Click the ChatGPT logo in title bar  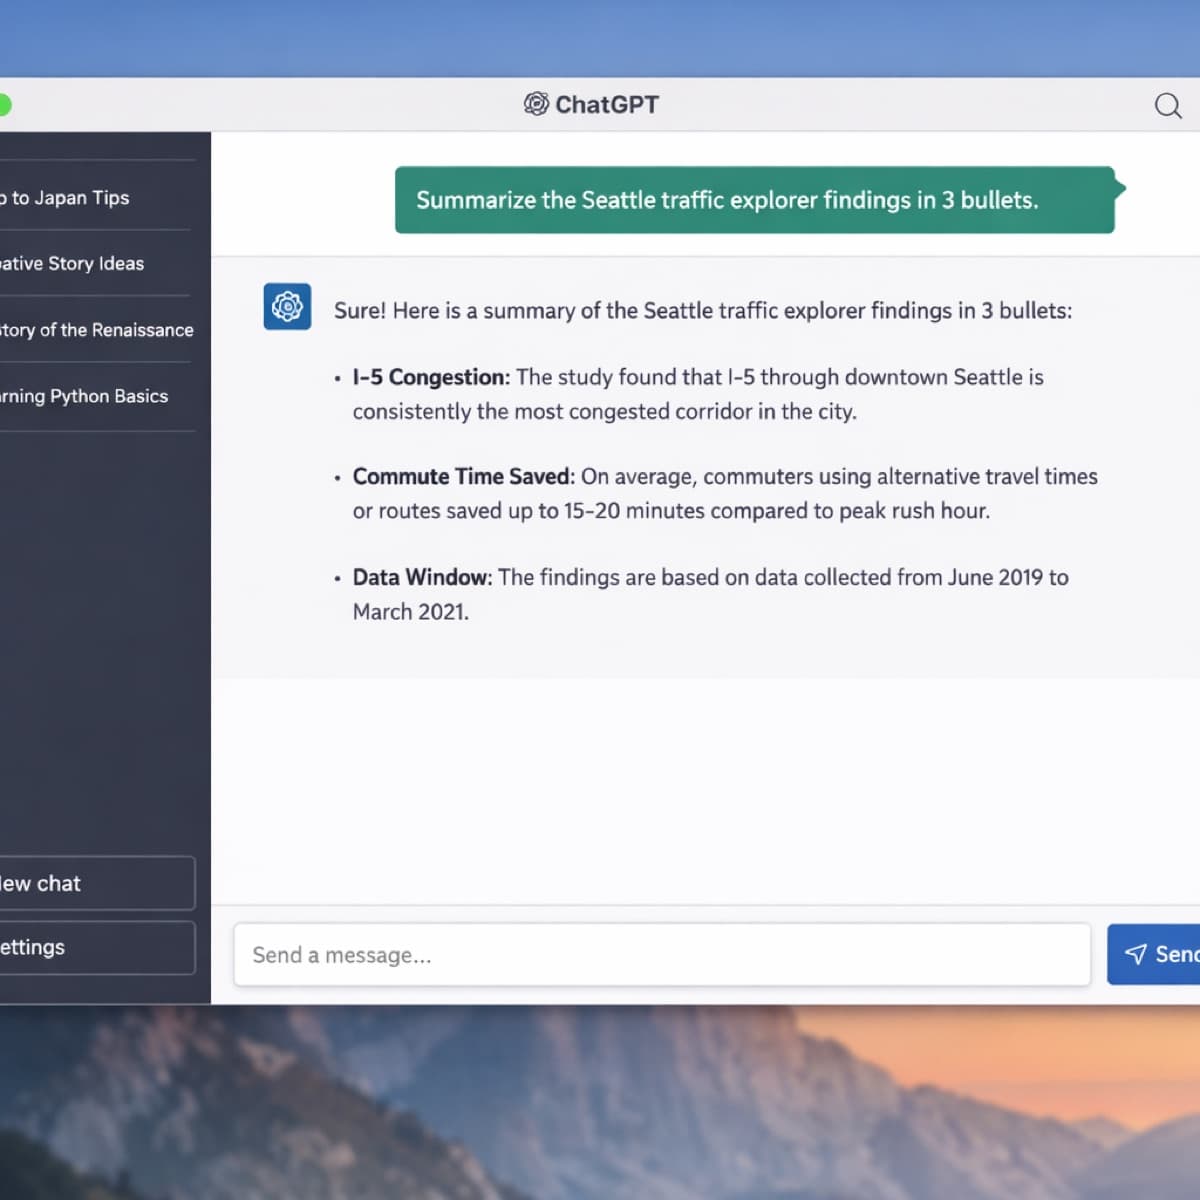click(x=536, y=104)
